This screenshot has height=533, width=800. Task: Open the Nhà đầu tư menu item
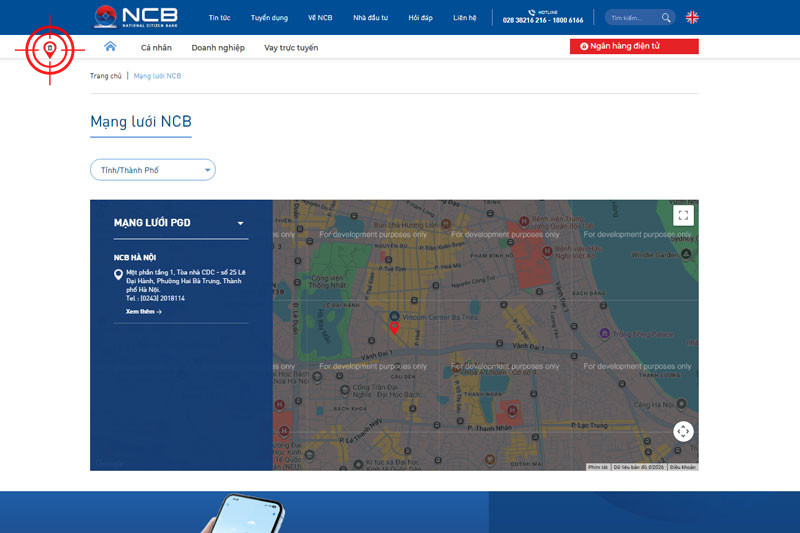(370, 18)
